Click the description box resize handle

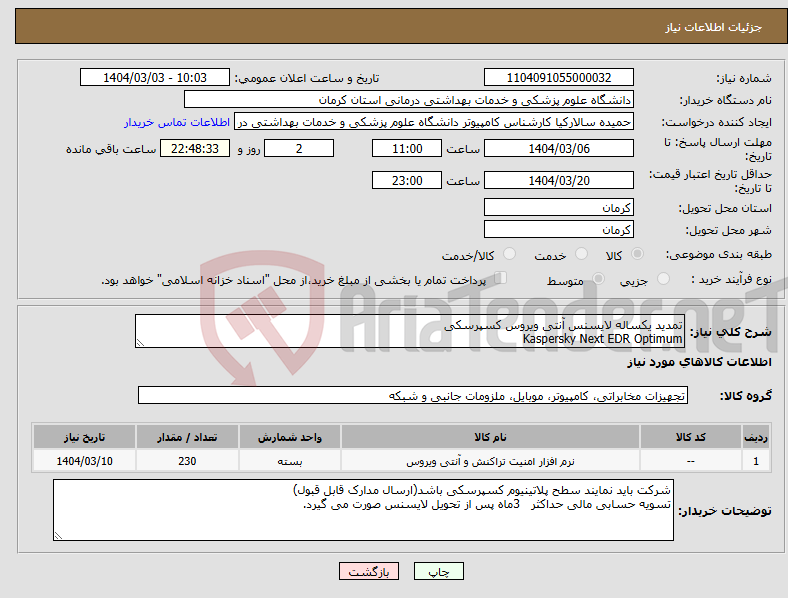[140, 343]
